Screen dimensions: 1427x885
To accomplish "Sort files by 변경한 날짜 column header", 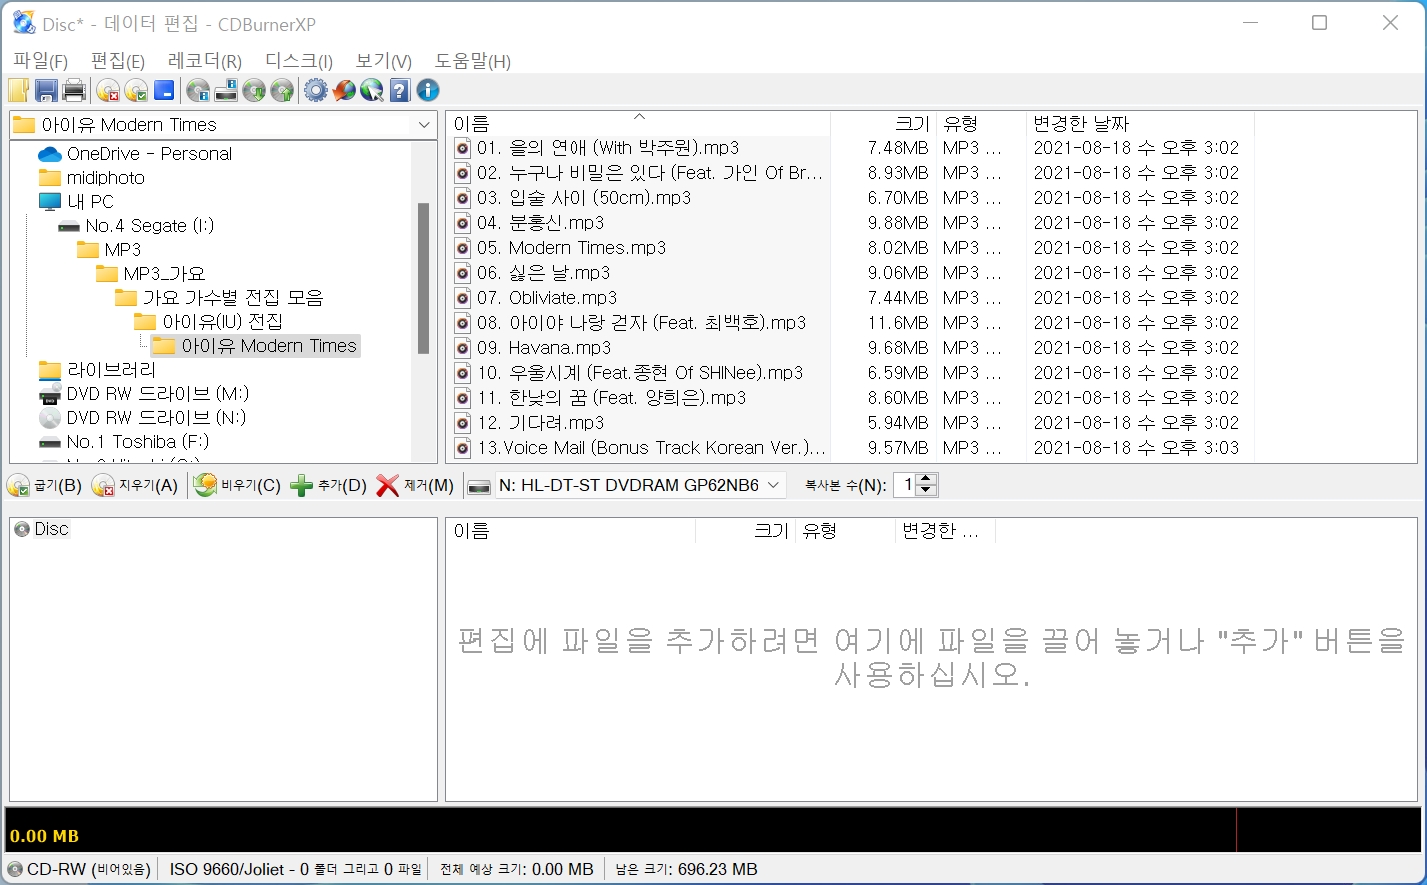I will tap(1140, 124).
